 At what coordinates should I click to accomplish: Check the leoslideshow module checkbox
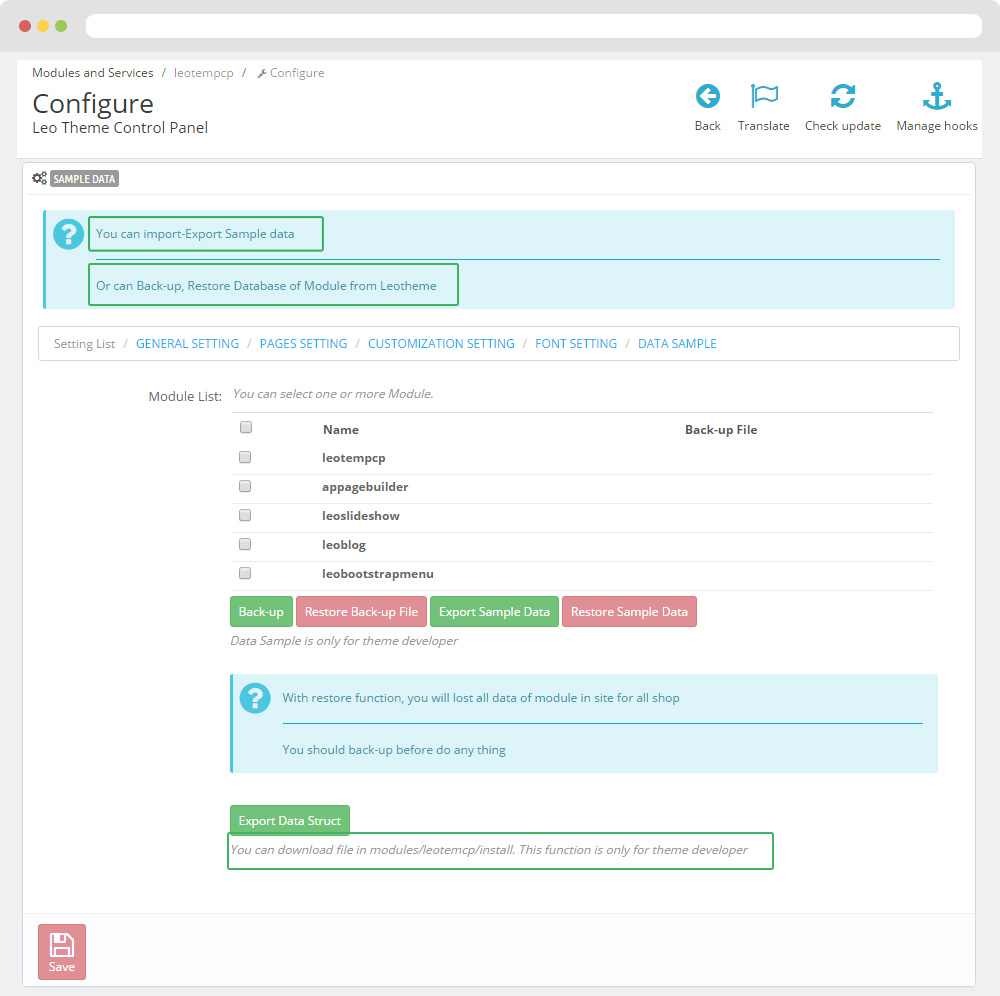[x=245, y=515]
